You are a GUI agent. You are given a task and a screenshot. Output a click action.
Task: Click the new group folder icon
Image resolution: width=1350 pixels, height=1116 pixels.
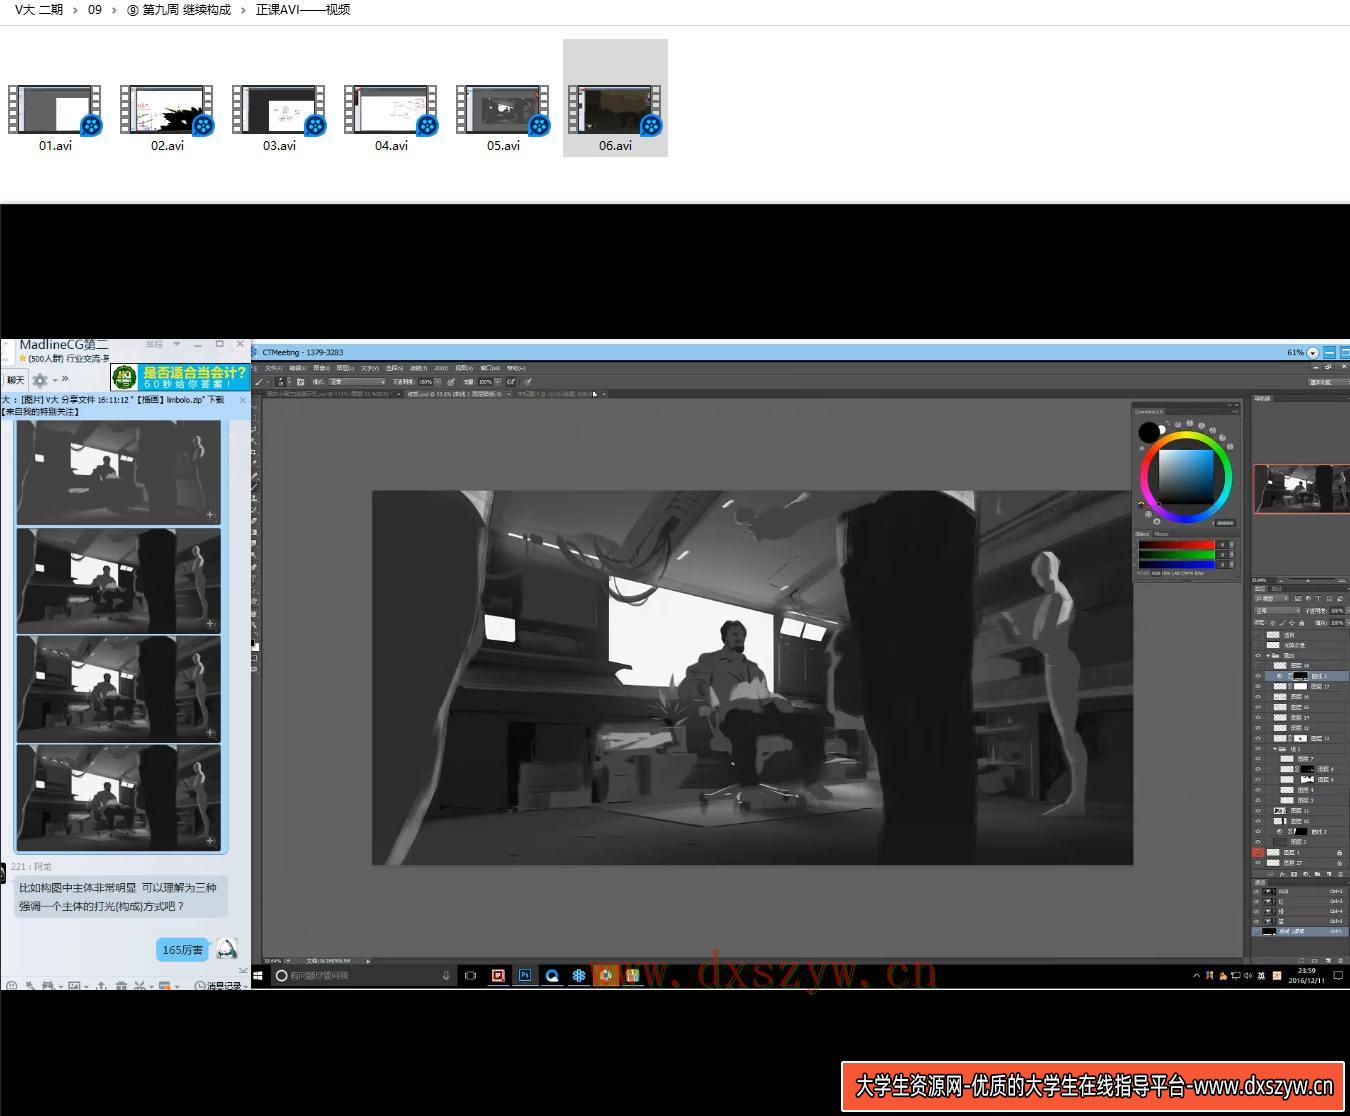point(1317,875)
